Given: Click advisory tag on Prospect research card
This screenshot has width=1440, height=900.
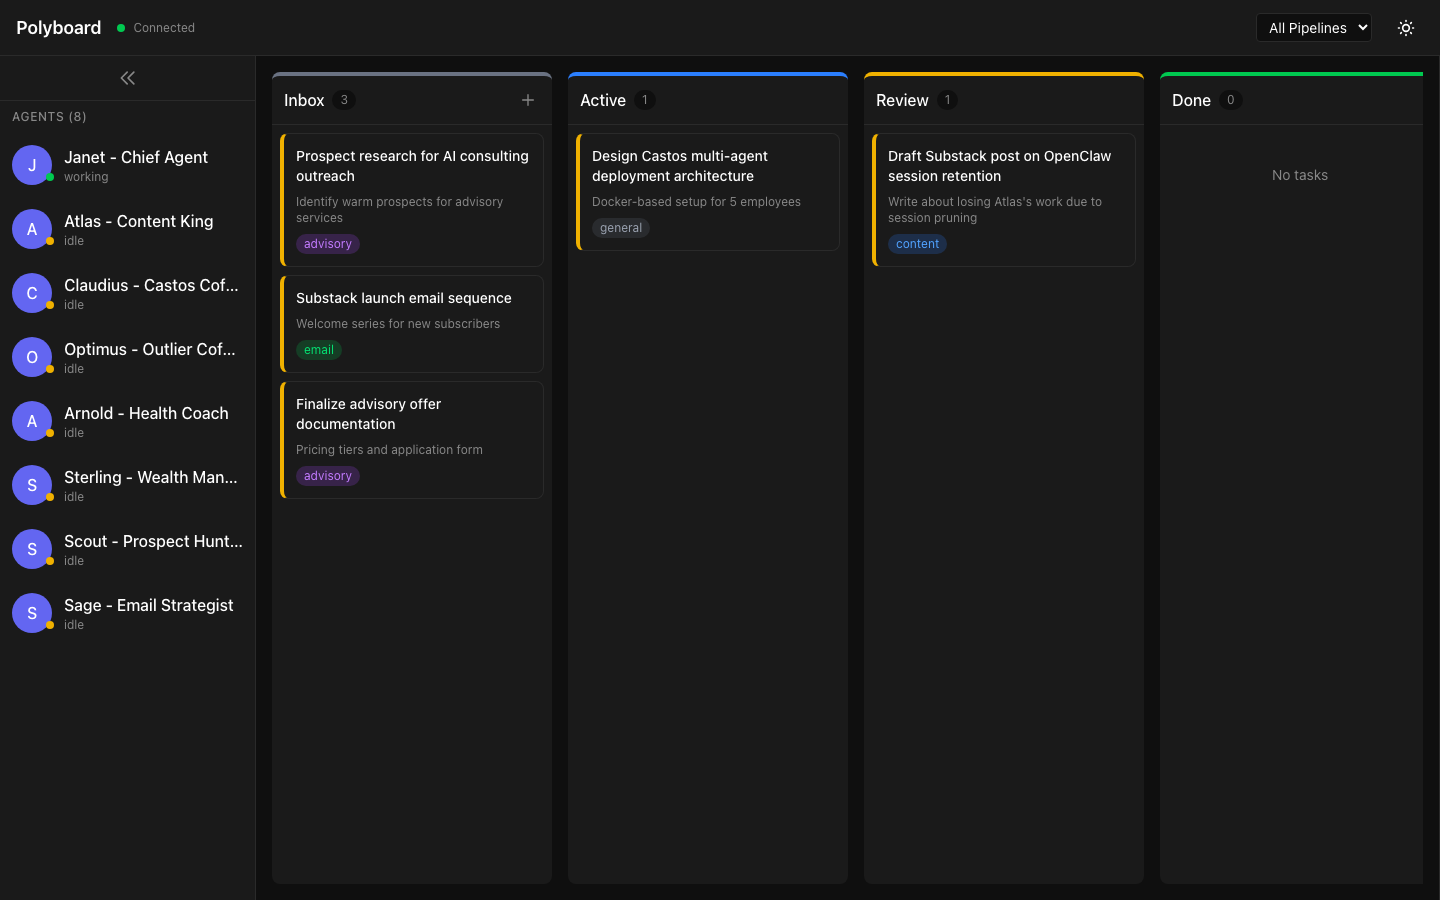Looking at the screenshot, I should coord(327,244).
